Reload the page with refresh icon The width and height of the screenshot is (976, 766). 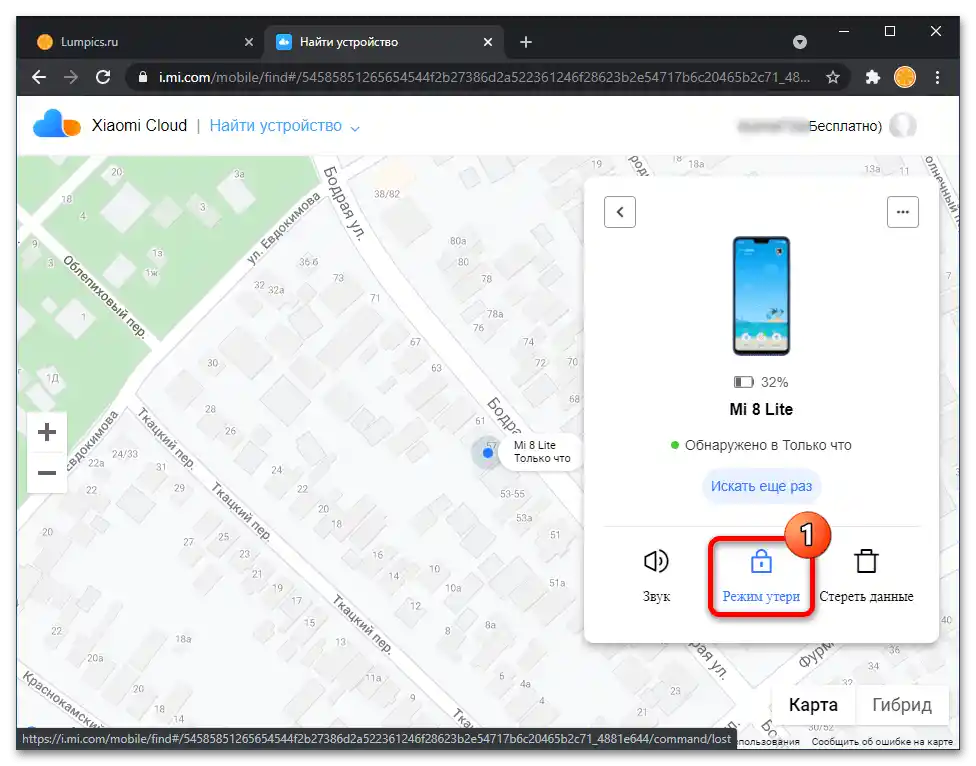pyautogui.click(x=103, y=77)
